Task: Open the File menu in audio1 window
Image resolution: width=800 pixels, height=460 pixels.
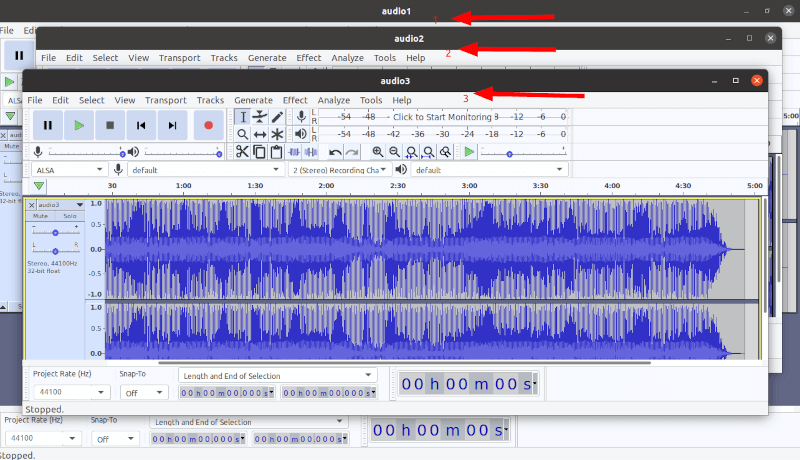Action: [x=7, y=31]
